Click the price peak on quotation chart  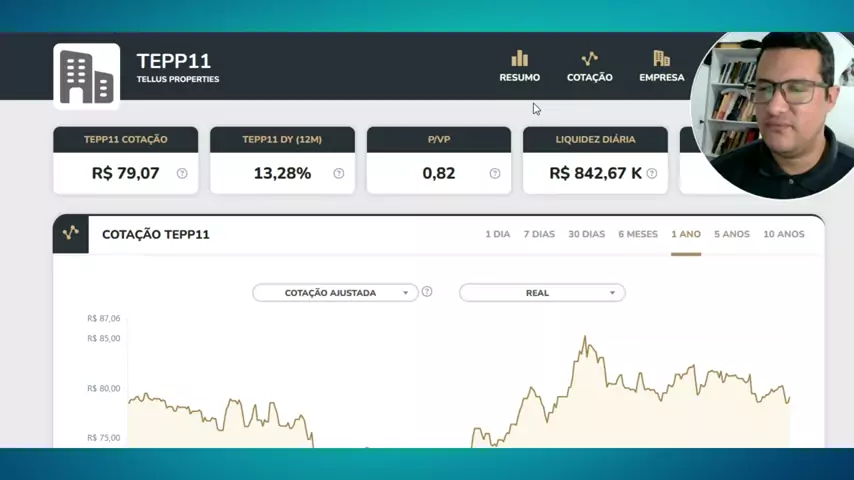[x=585, y=338]
